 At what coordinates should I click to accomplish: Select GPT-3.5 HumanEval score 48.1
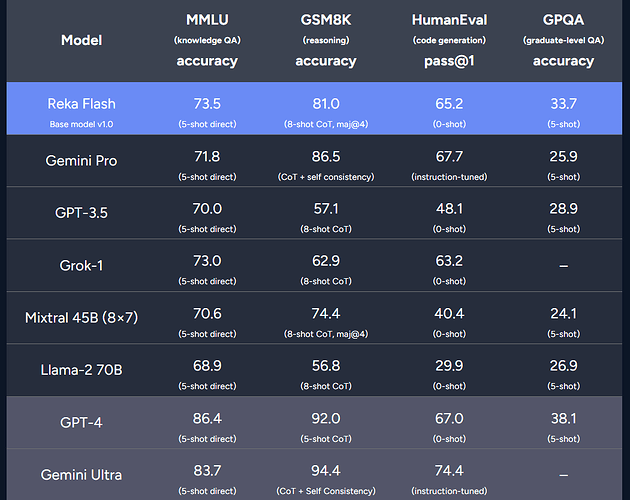pyautogui.click(x=449, y=209)
